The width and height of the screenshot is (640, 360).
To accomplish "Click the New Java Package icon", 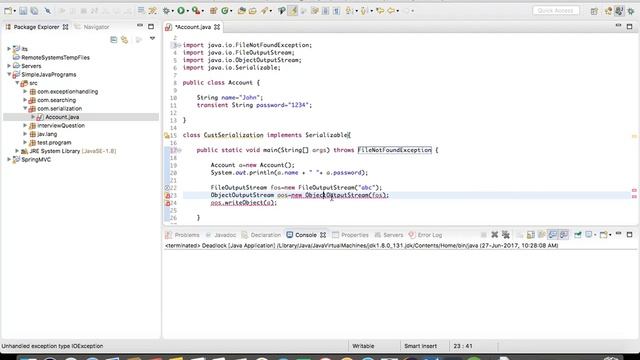I will click(213, 11).
